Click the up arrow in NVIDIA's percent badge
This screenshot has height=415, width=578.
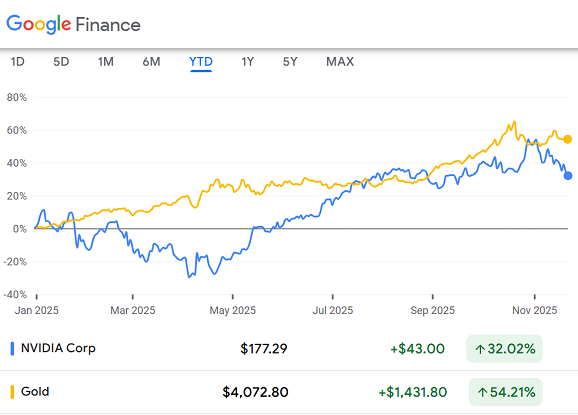click(480, 349)
